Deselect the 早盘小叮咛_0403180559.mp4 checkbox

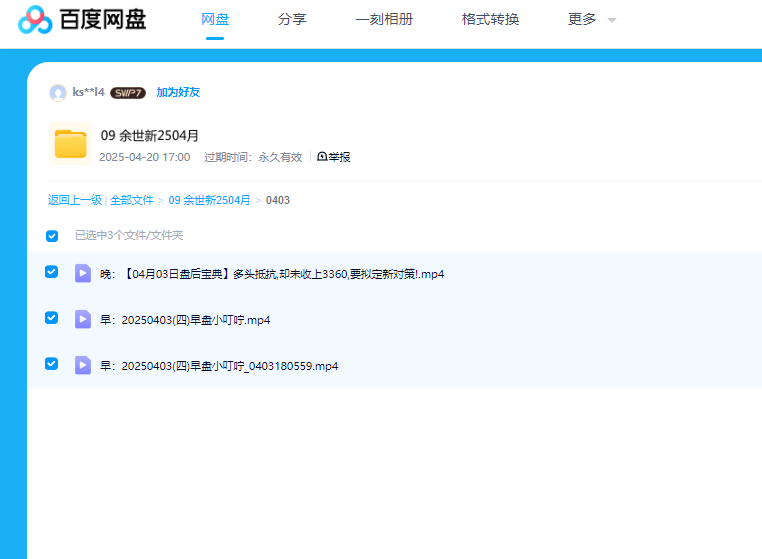(52, 364)
